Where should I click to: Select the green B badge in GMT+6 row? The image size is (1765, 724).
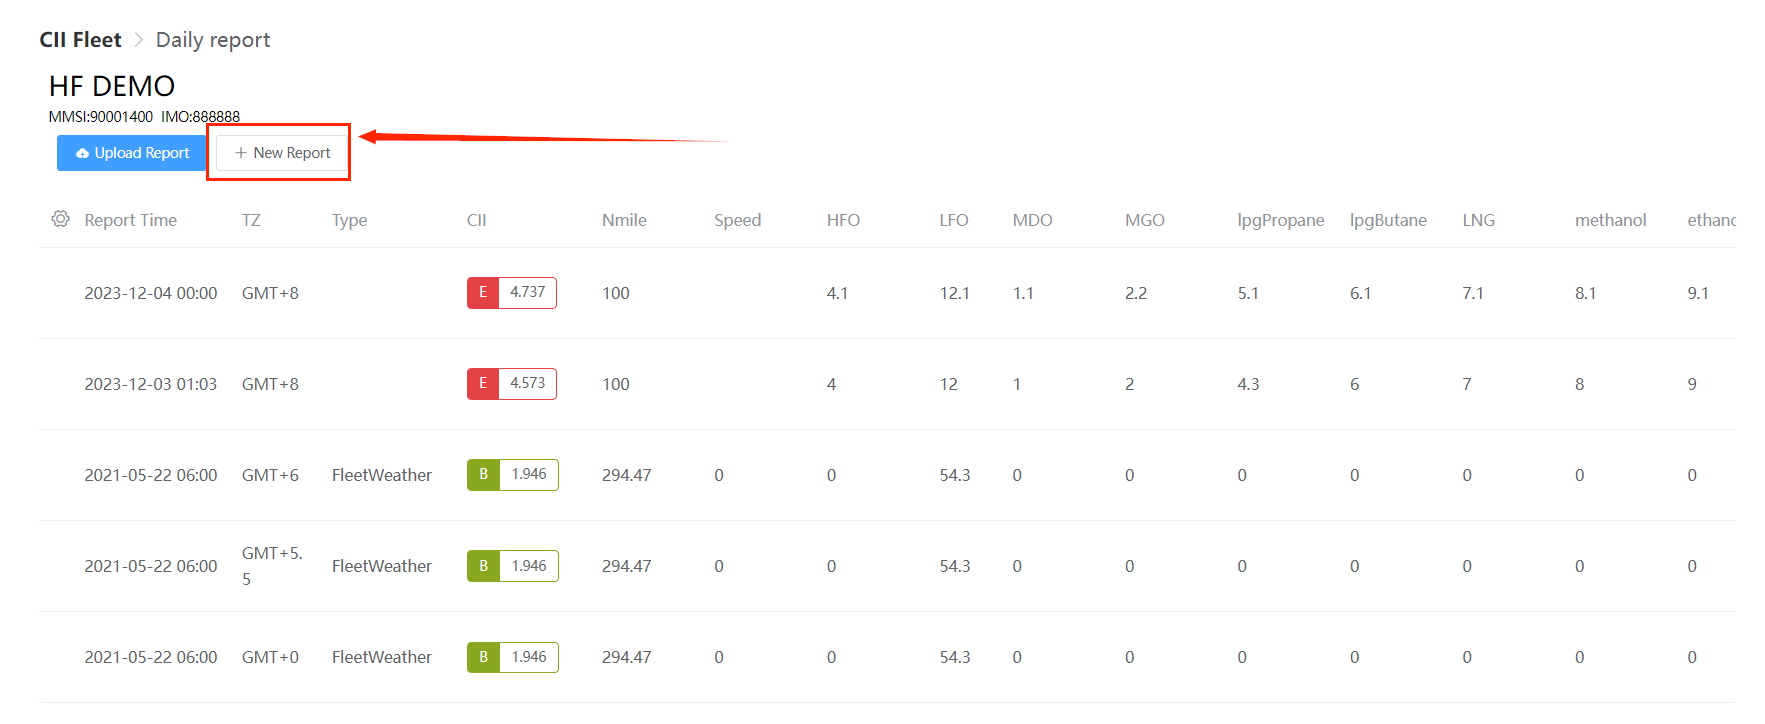pyautogui.click(x=513, y=475)
